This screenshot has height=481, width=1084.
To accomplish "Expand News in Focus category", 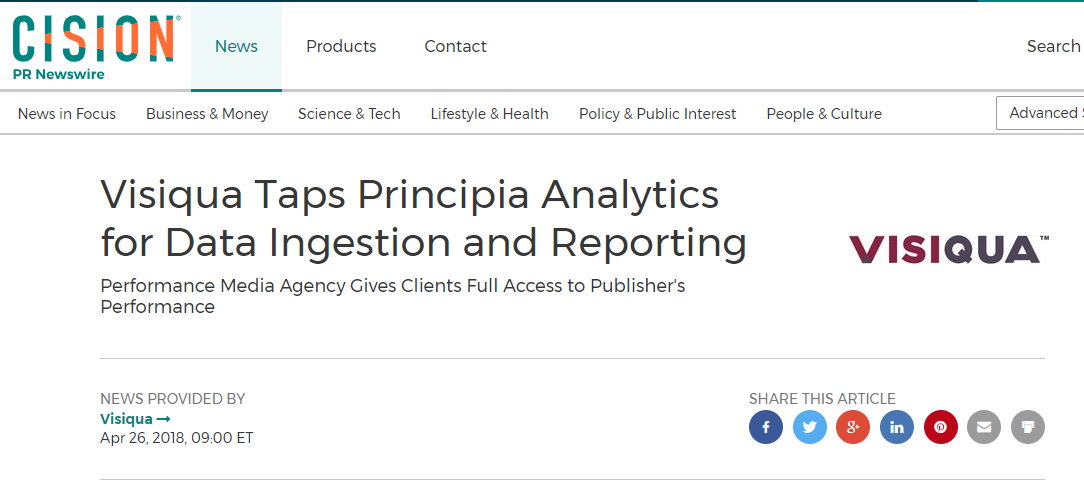I will [x=67, y=114].
